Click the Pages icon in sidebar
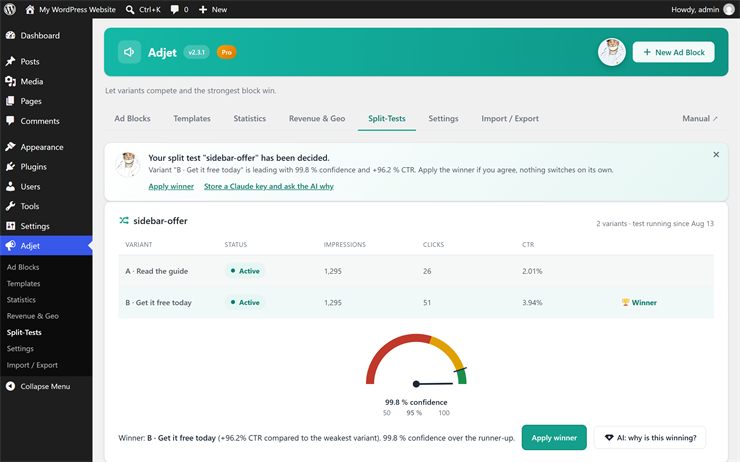Screen dimensions: 740x462 (x=10, y=101)
